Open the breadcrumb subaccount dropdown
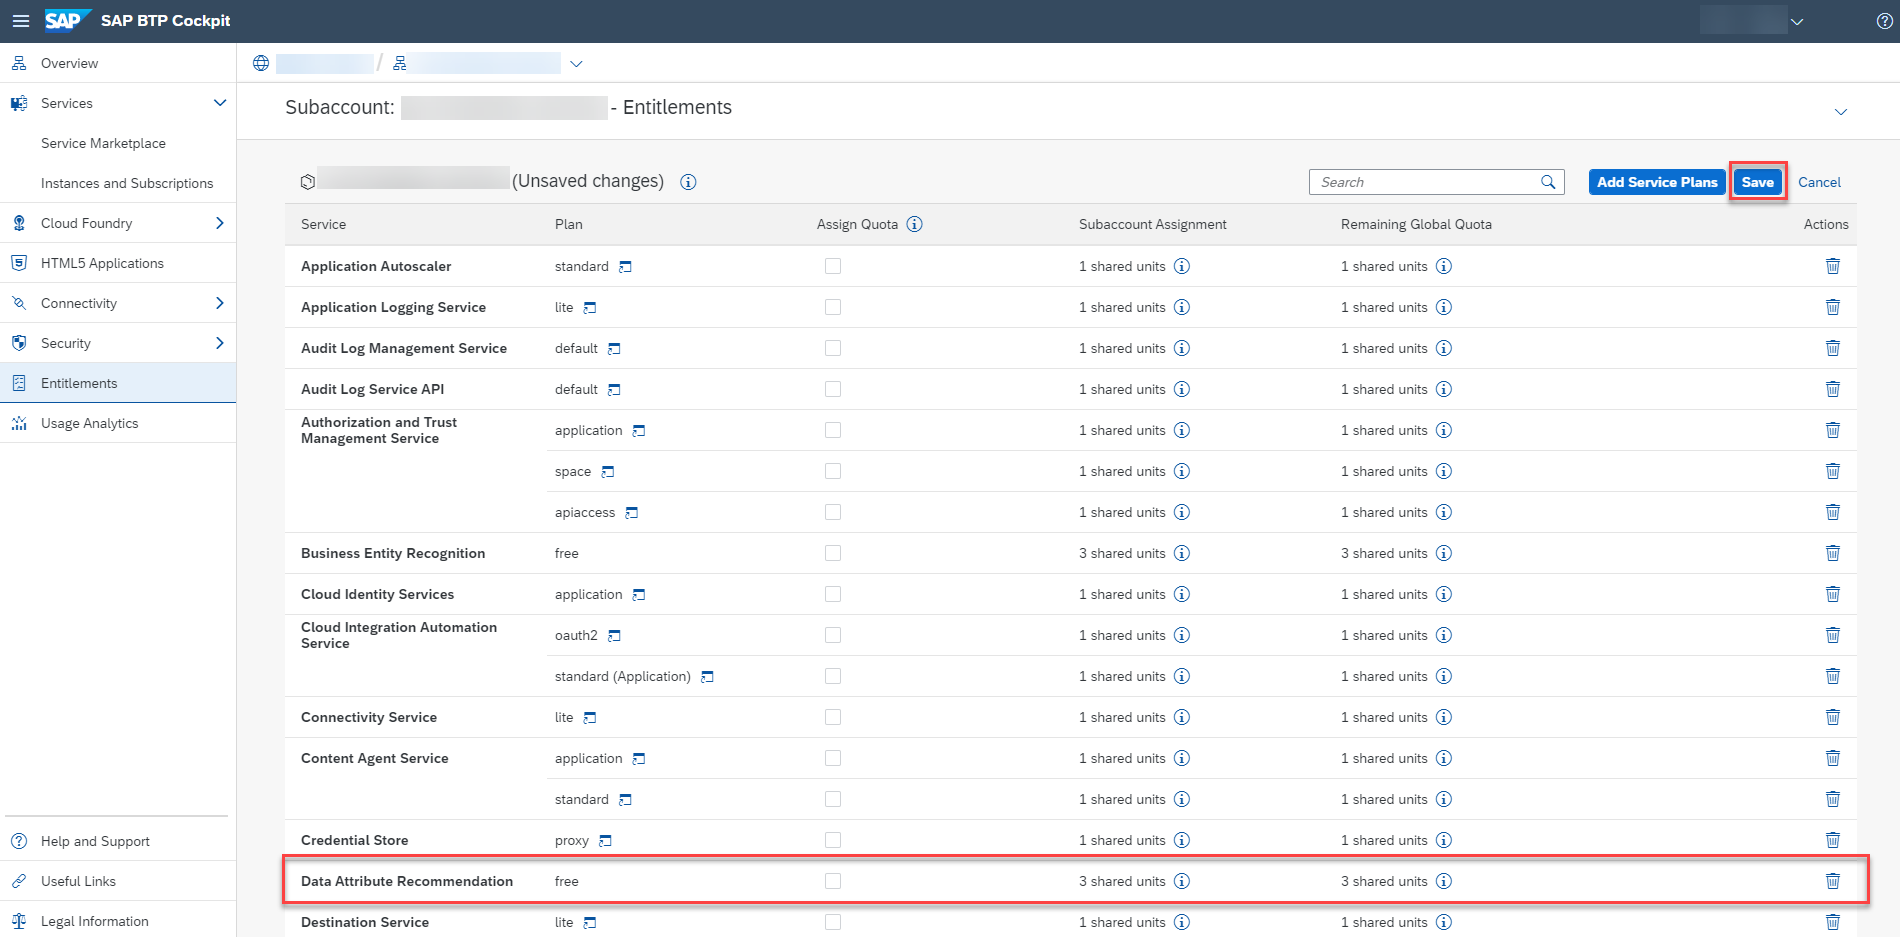This screenshot has width=1900, height=937. pyautogui.click(x=576, y=64)
